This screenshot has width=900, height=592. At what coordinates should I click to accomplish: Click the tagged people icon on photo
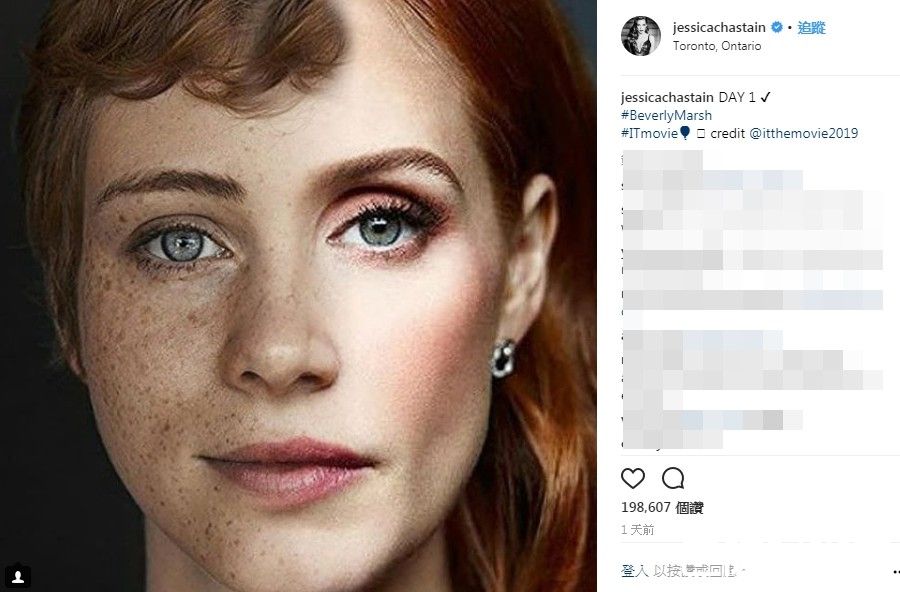click(x=19, y=575)
